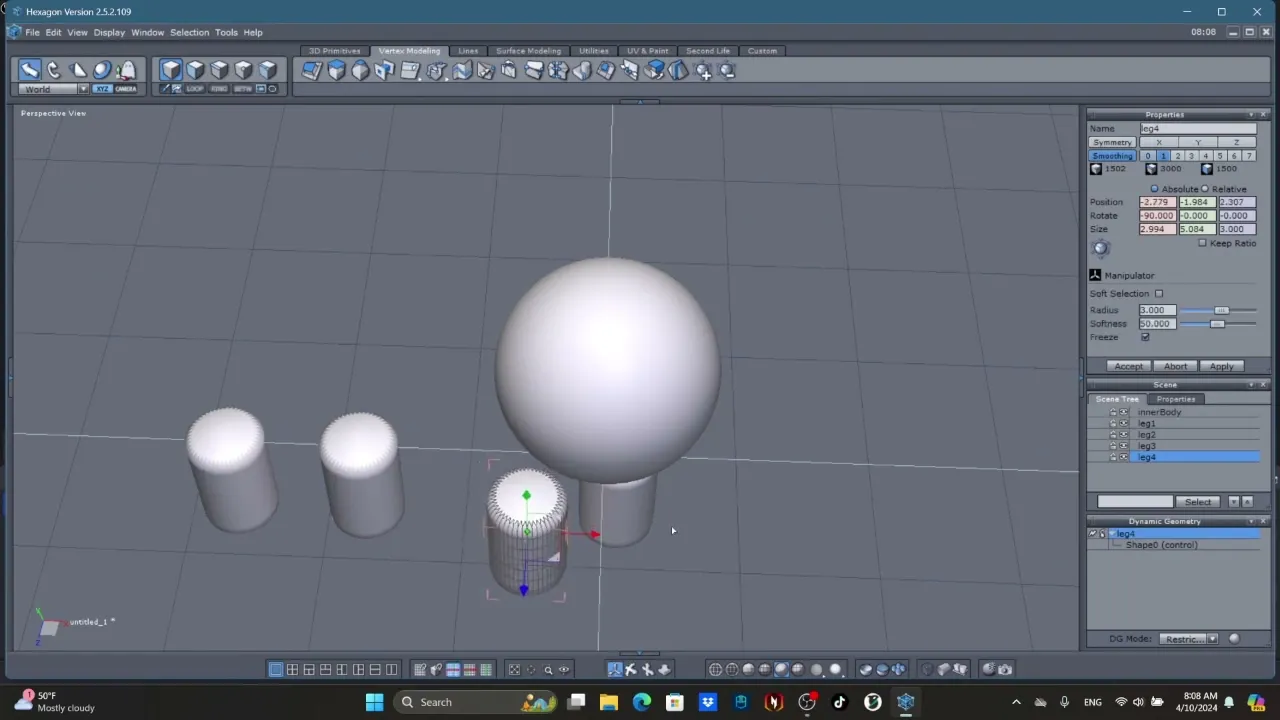Image resolution: width=1280 pixels, height=720 pixels.
Task: Open File Explorer from the taskbar
Action: click(608, 703)
